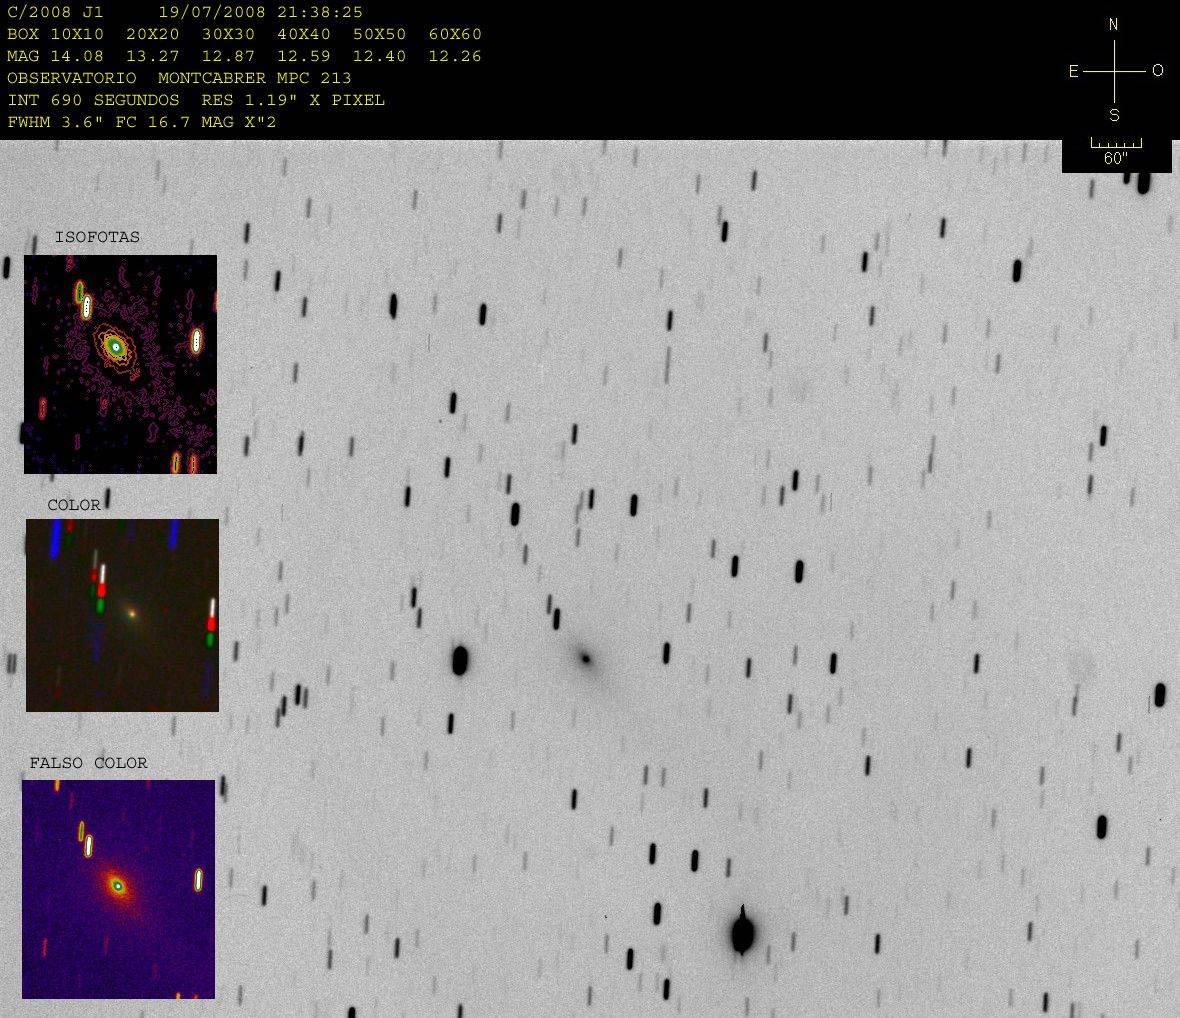Click the 'ISOFOTAS' label
1180x1018 pixels.
click(x=97, y=237)
